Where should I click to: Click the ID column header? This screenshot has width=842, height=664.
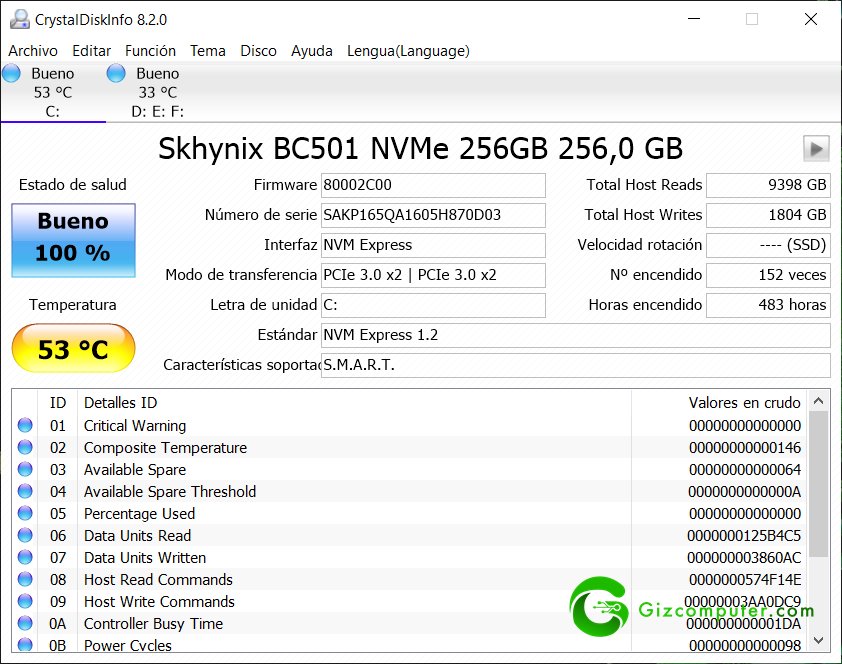click(58, 403)
